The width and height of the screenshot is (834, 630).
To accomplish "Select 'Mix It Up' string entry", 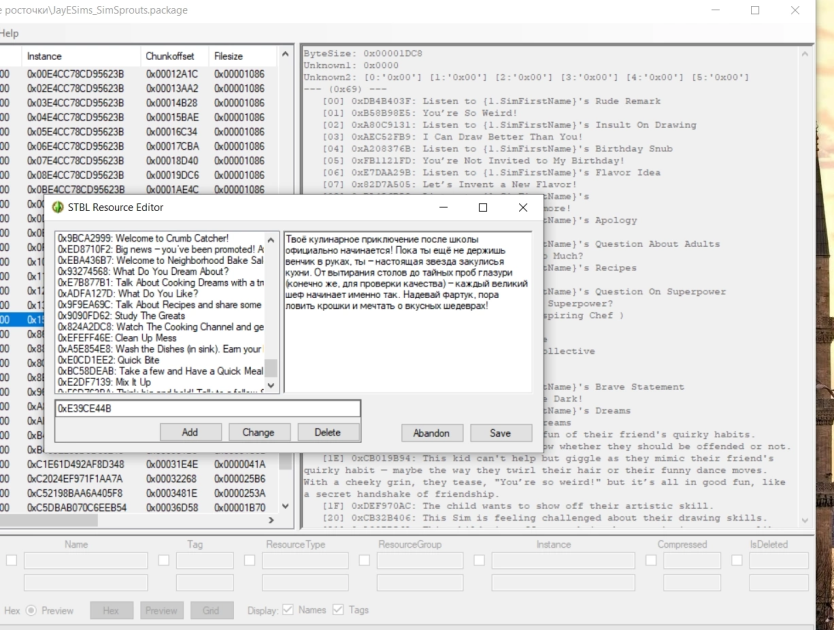I will 161,382.
